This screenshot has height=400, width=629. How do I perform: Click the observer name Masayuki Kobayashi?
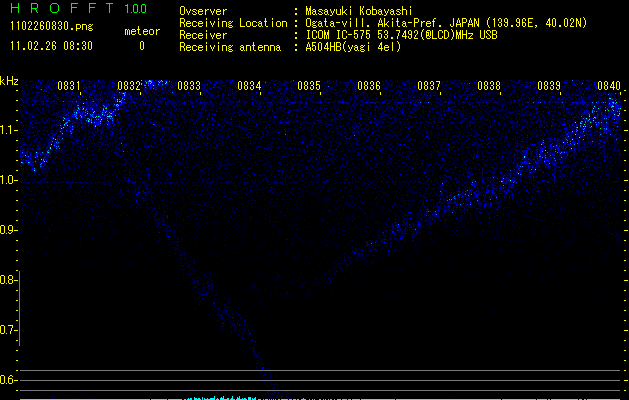(359, 11)
